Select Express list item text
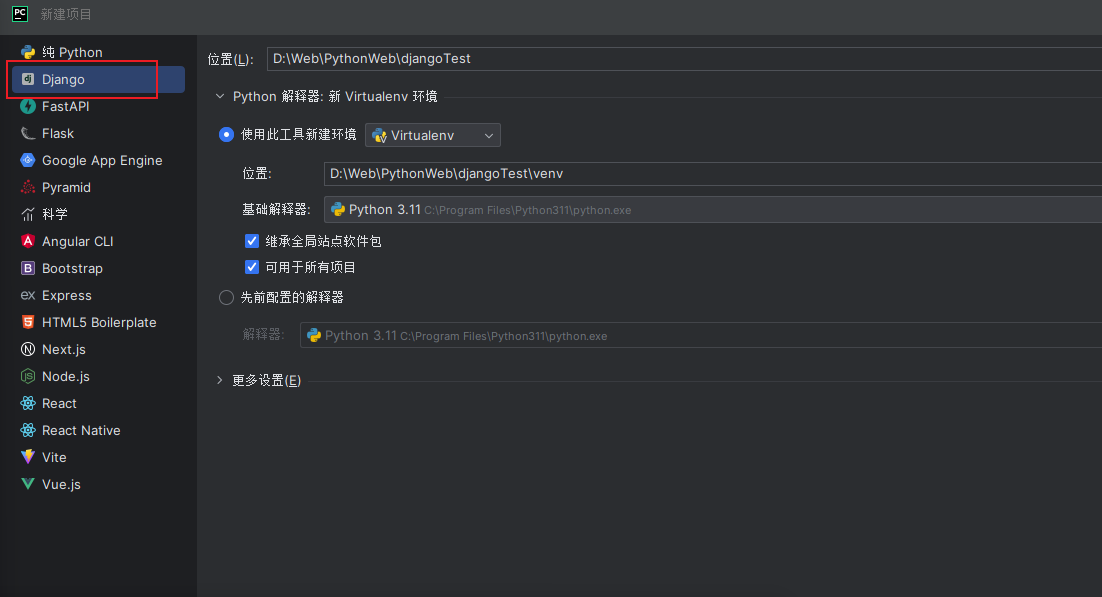This screenshot has width=1102, height=597. [67, 295]
